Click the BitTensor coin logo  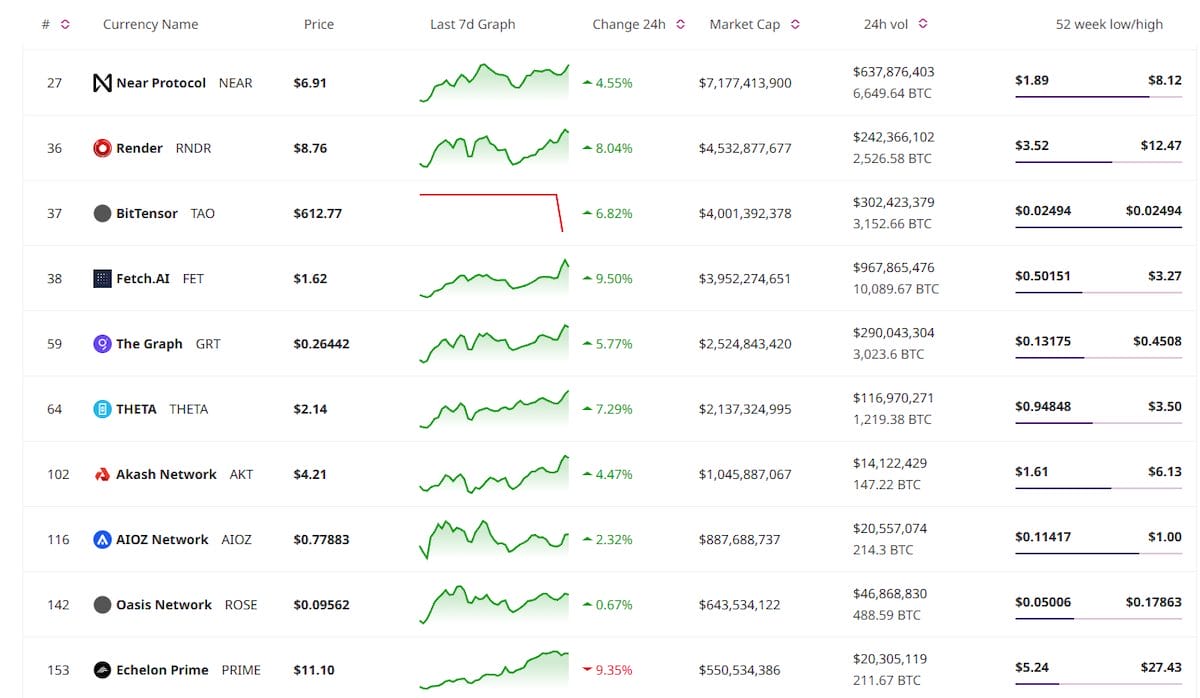102,213
